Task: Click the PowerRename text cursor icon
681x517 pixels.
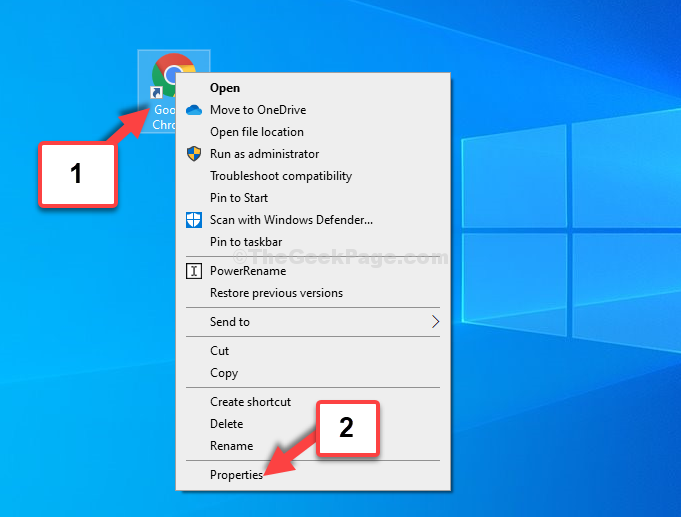Action: (x=194, y=271)
